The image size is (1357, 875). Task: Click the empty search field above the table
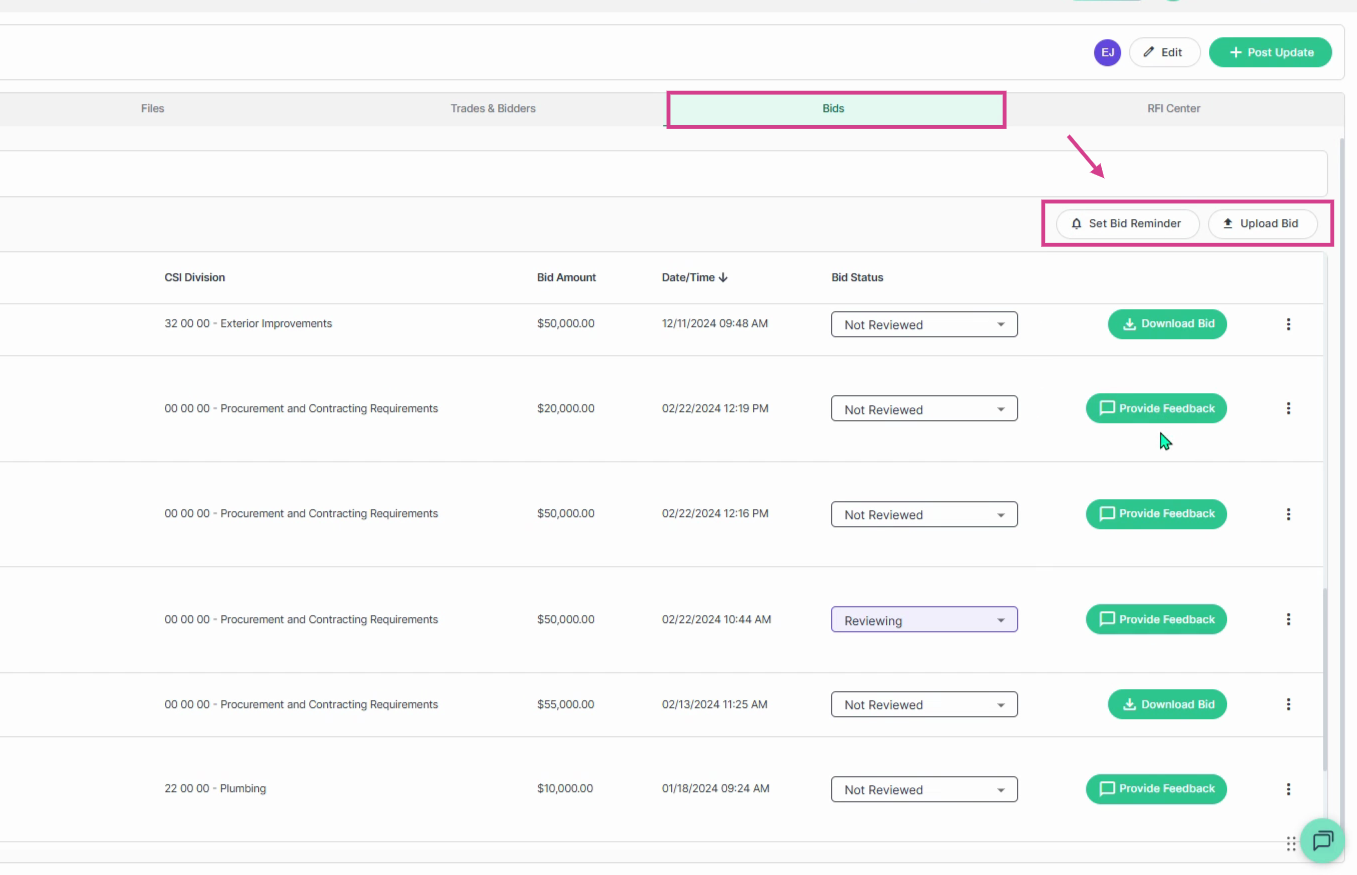click(664, 174)
